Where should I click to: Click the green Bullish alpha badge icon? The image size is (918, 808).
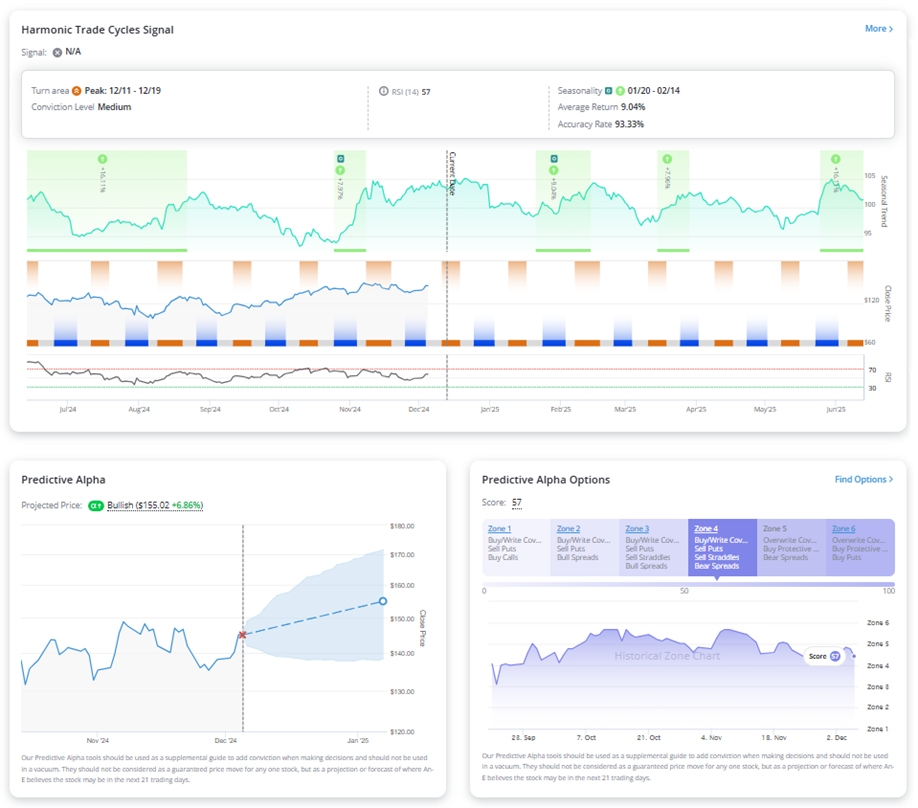[95, 505]
